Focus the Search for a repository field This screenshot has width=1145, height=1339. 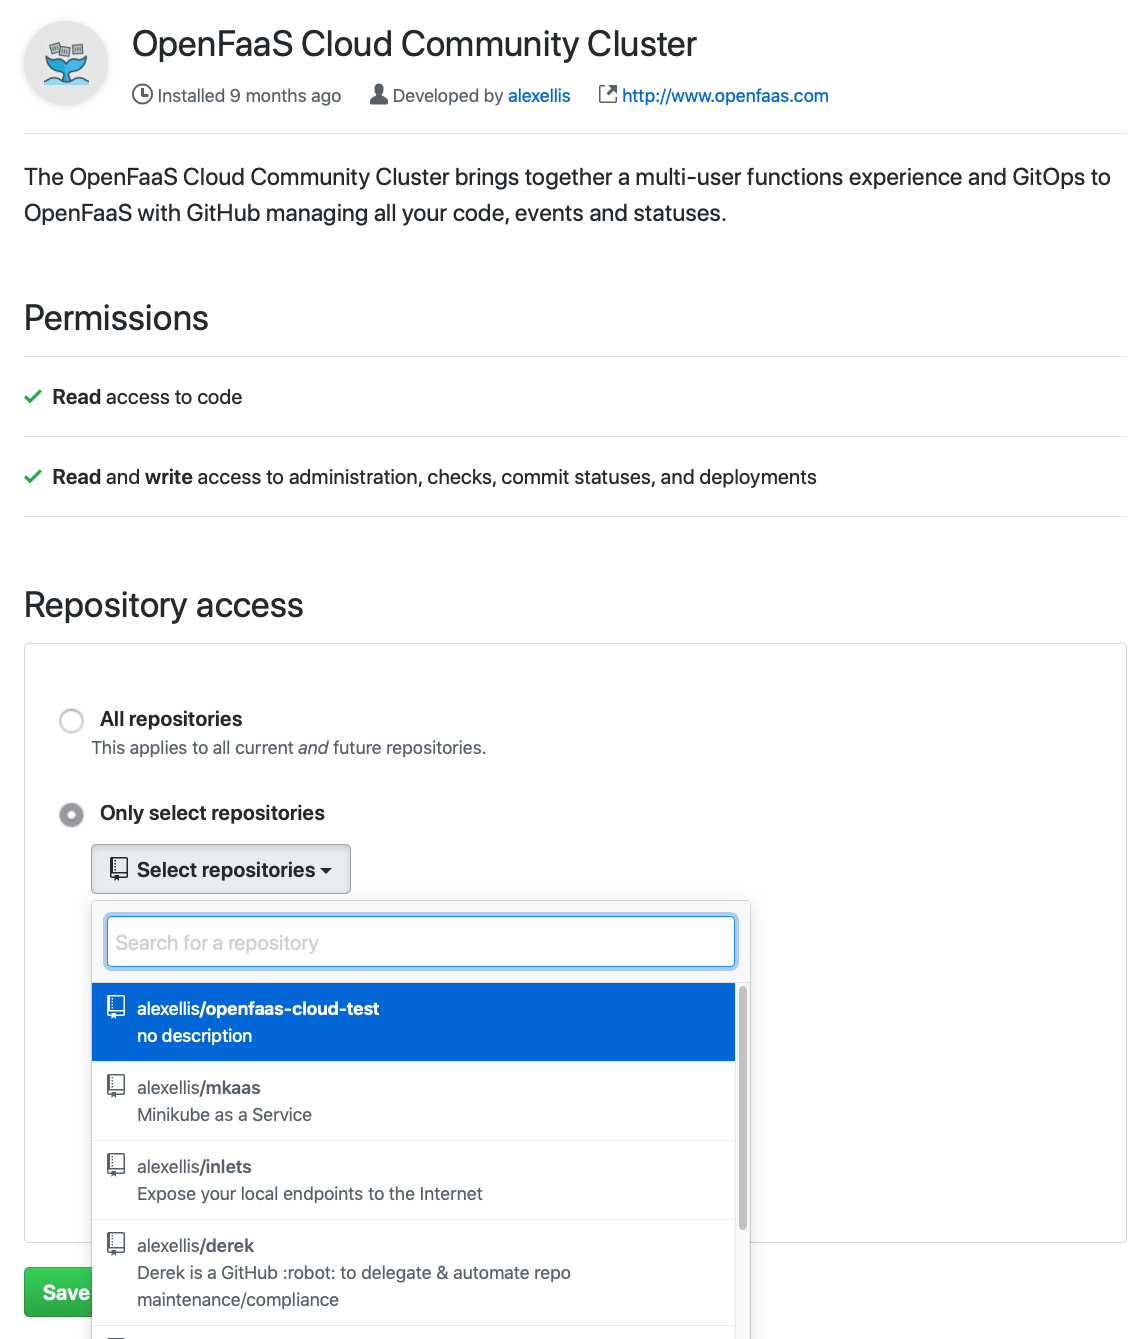[420, 942]
